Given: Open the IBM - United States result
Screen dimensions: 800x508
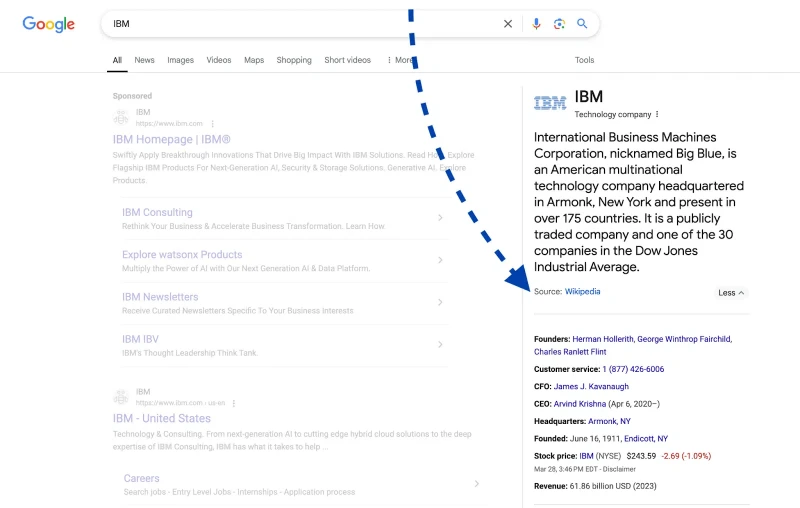Looking at the screenshot, I should pos(162,418).
